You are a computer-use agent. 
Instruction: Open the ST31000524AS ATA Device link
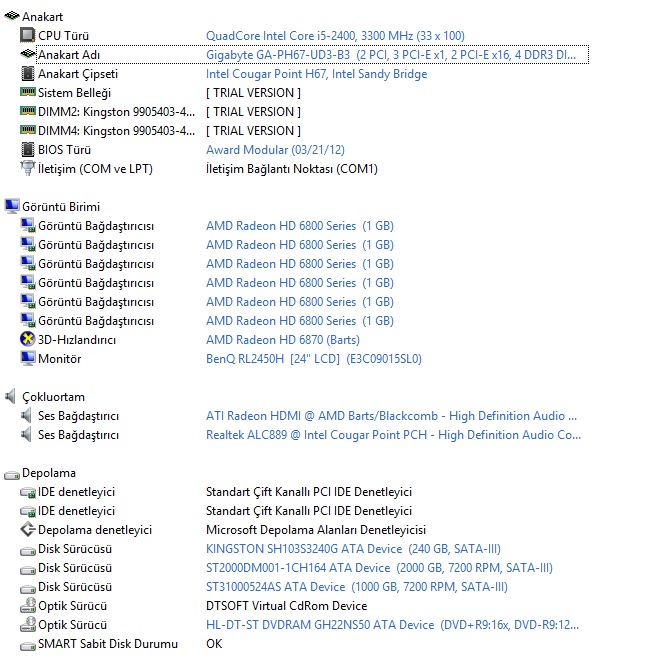pos(356,587)
